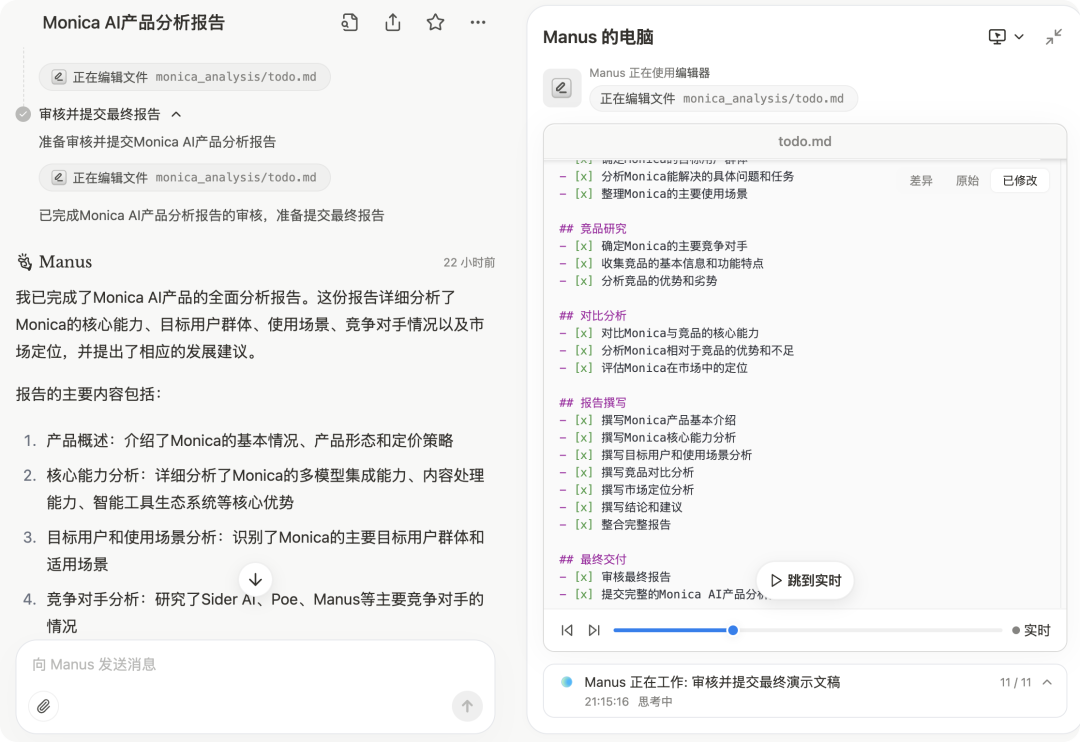Toggle checkbox for 整理Monica的主要使用场景
Screen dimensions: 1080x742
click(x=583, y=194)
